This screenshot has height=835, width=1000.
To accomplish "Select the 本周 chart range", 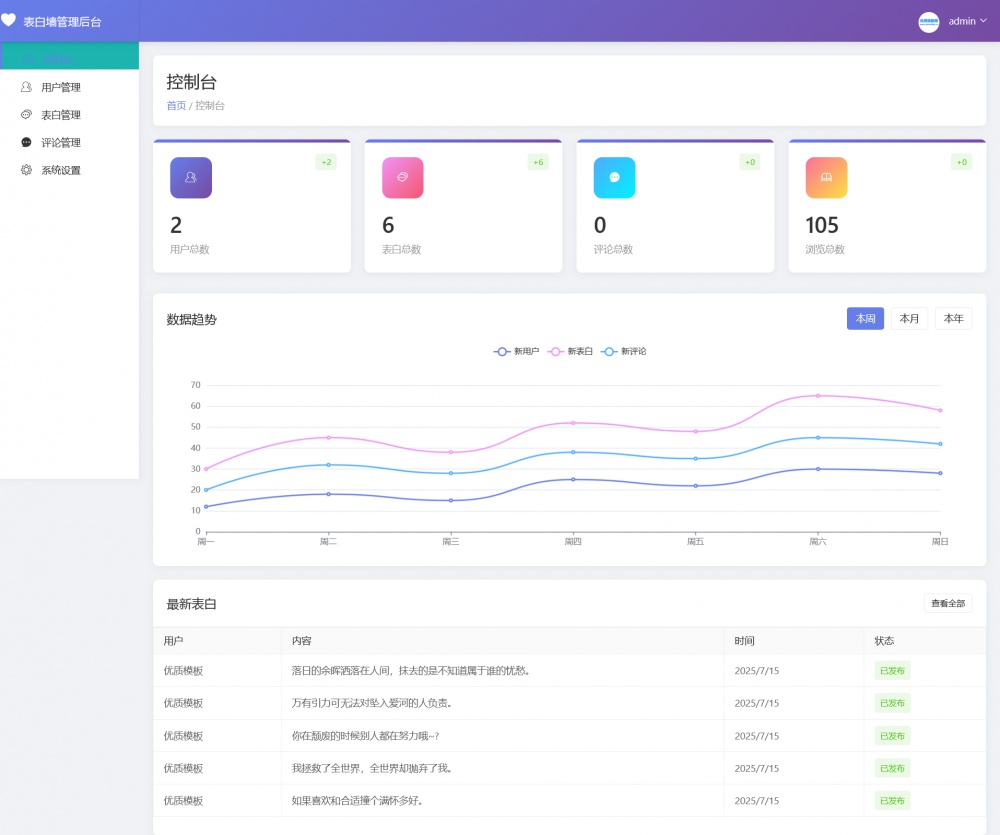I will [865, 319].
